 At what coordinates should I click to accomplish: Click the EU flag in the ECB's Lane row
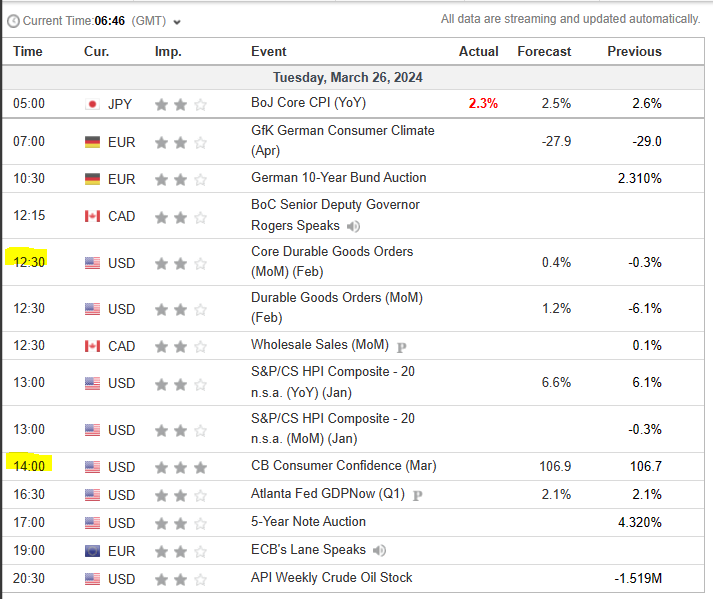coord(93,550)
